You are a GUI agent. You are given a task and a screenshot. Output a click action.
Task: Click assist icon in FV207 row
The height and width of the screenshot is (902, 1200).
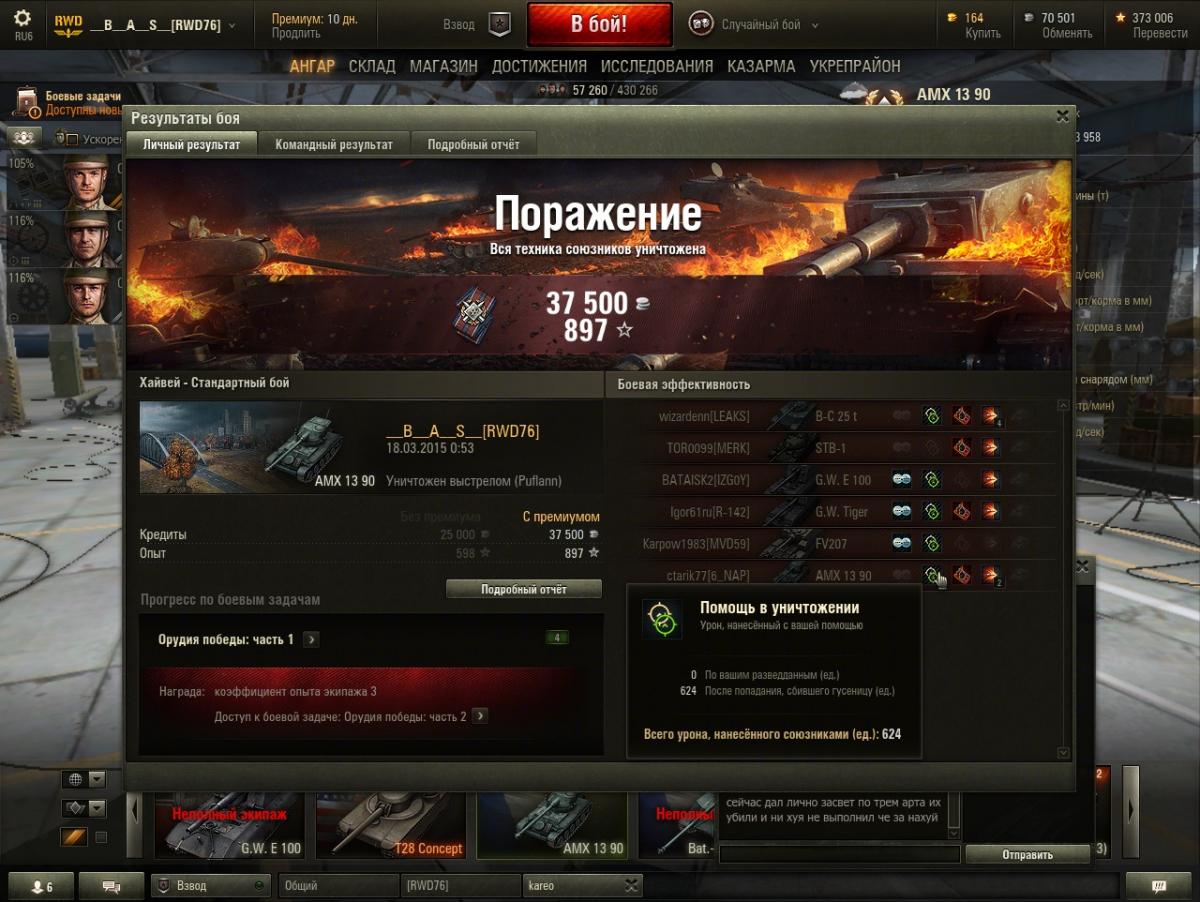931,544
